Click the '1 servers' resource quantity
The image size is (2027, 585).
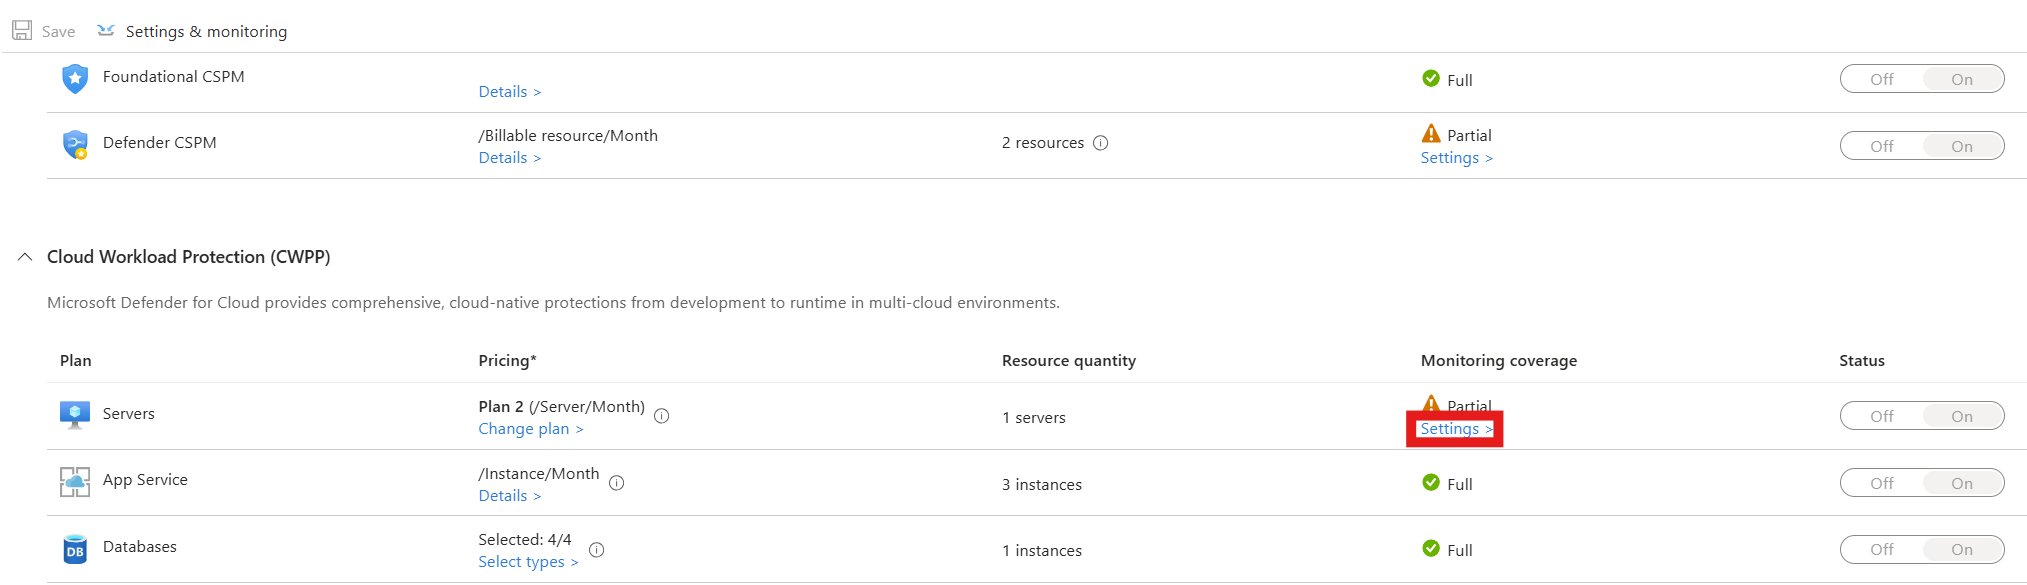1033,418
